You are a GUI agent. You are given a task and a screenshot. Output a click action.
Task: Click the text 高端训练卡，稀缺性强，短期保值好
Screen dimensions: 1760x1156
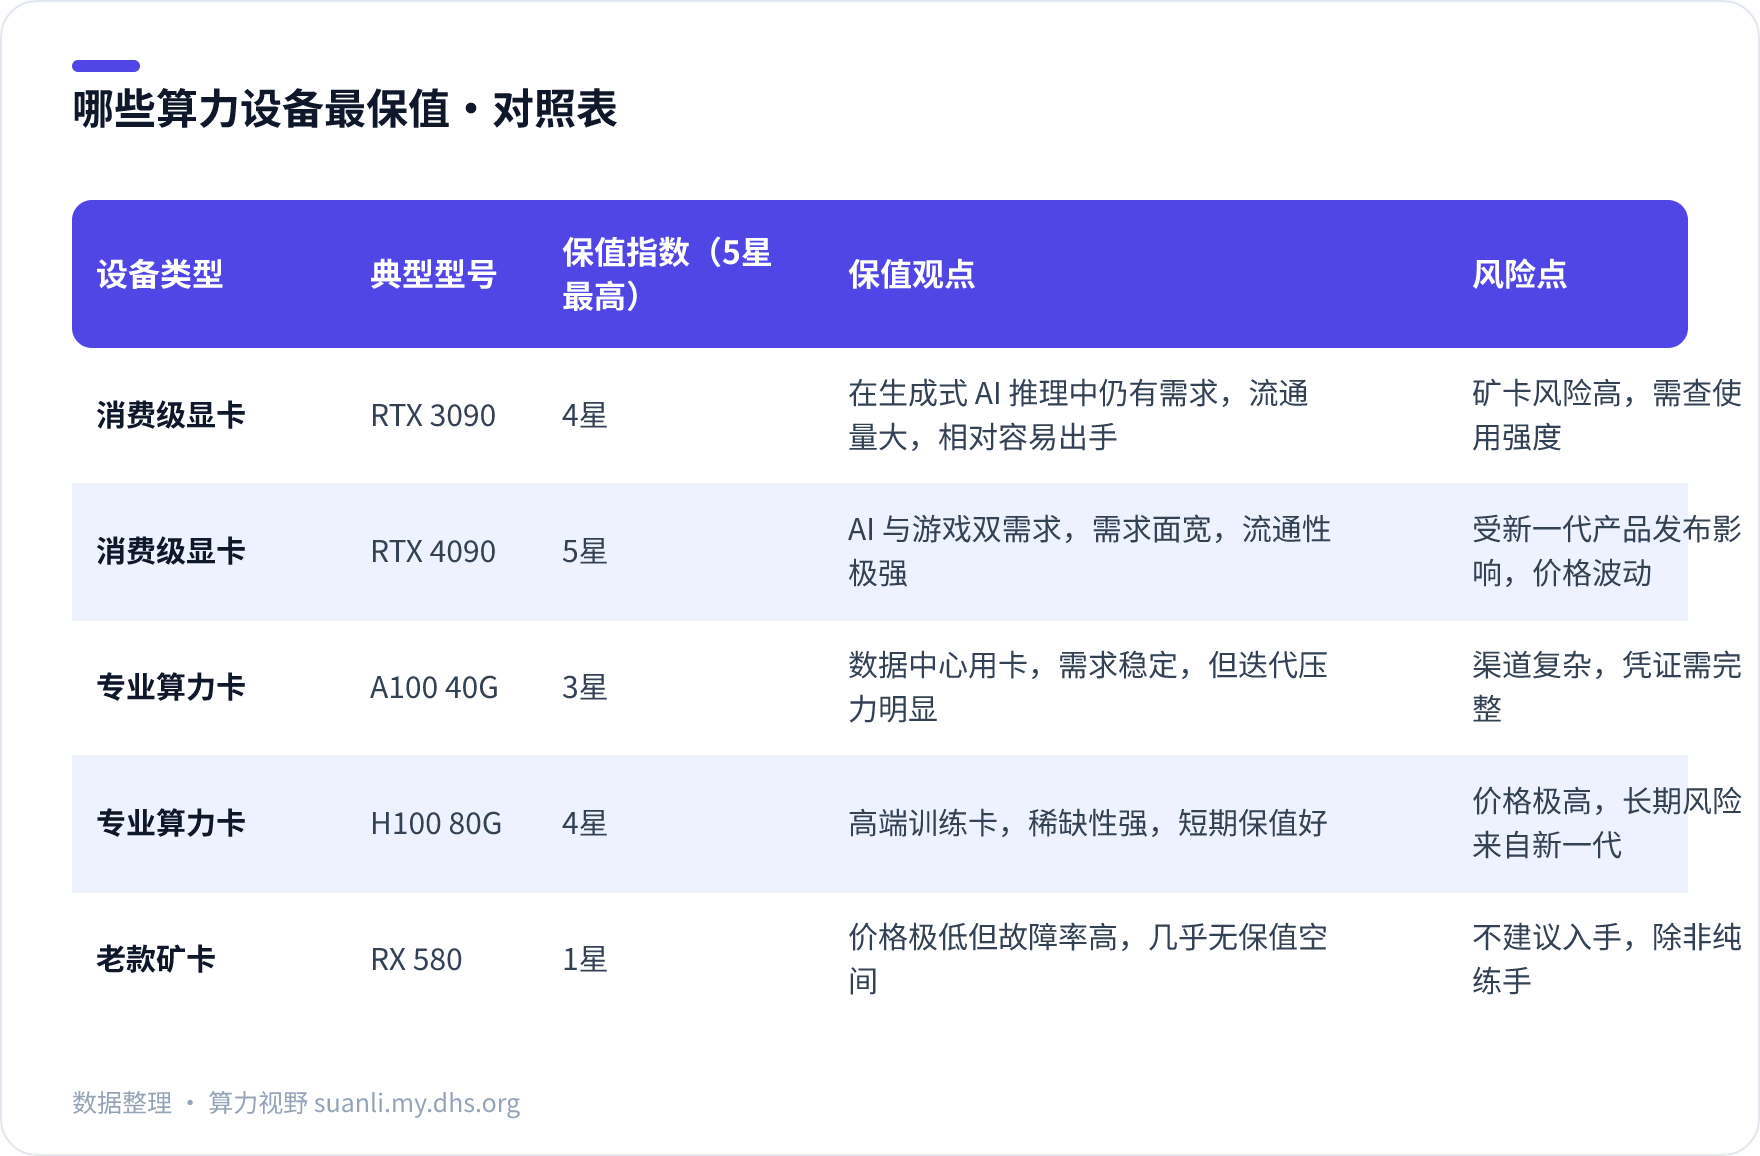tap(1088, 824)
